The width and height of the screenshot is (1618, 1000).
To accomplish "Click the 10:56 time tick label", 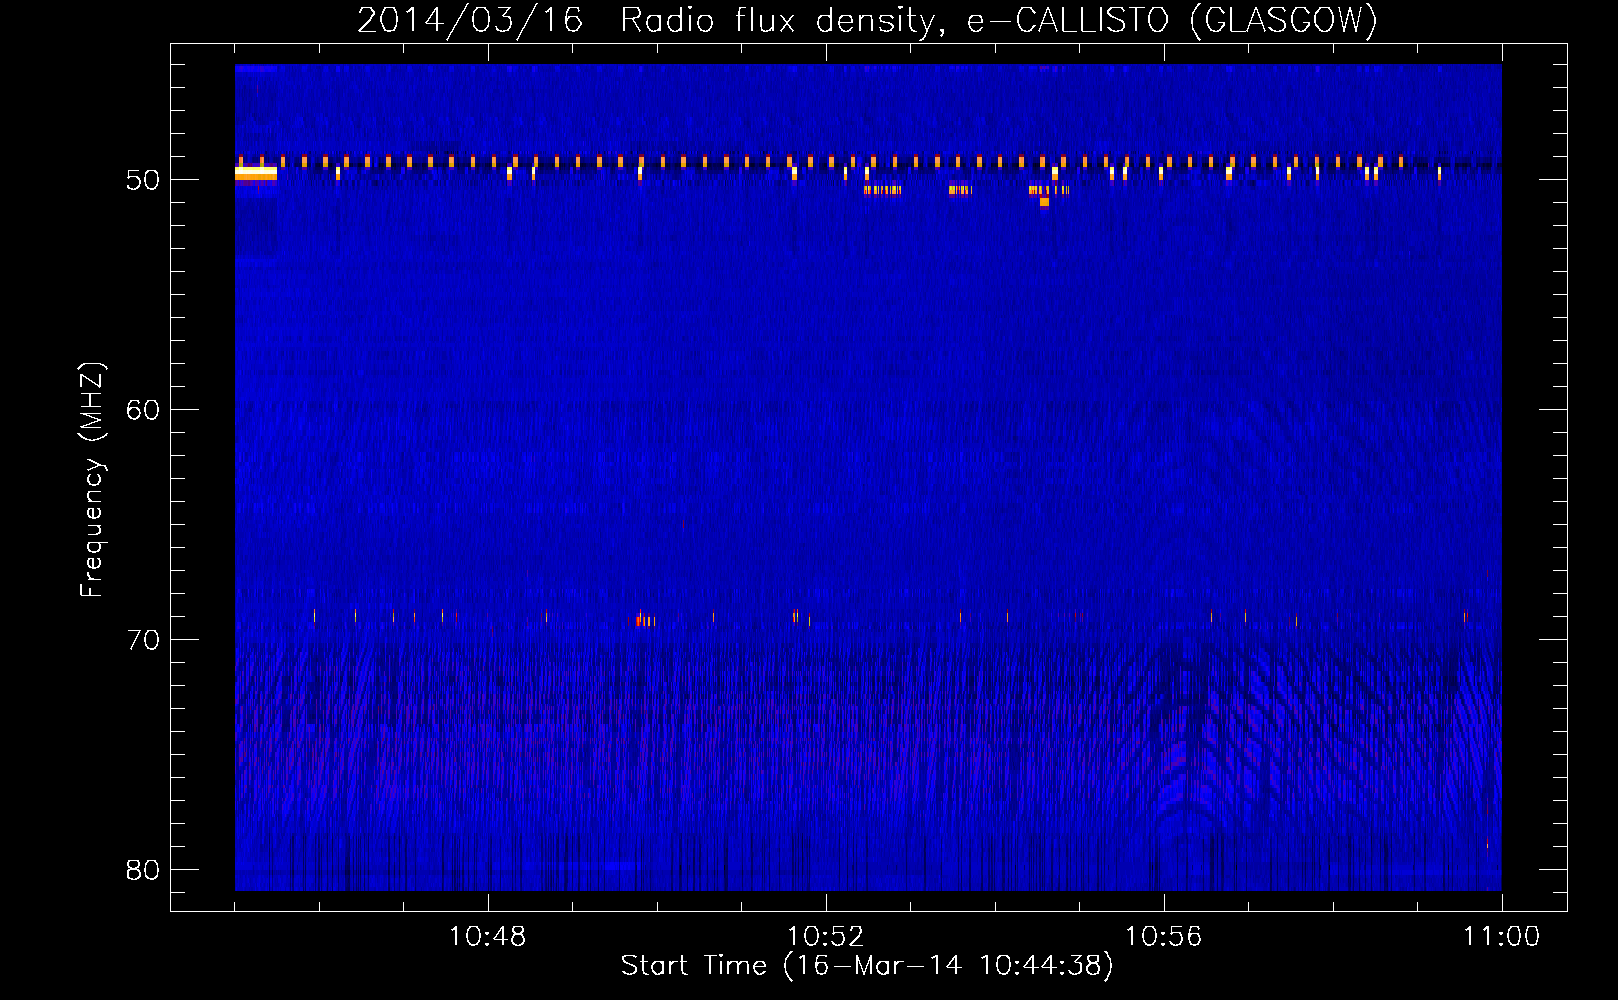I will click(1164, 937).
